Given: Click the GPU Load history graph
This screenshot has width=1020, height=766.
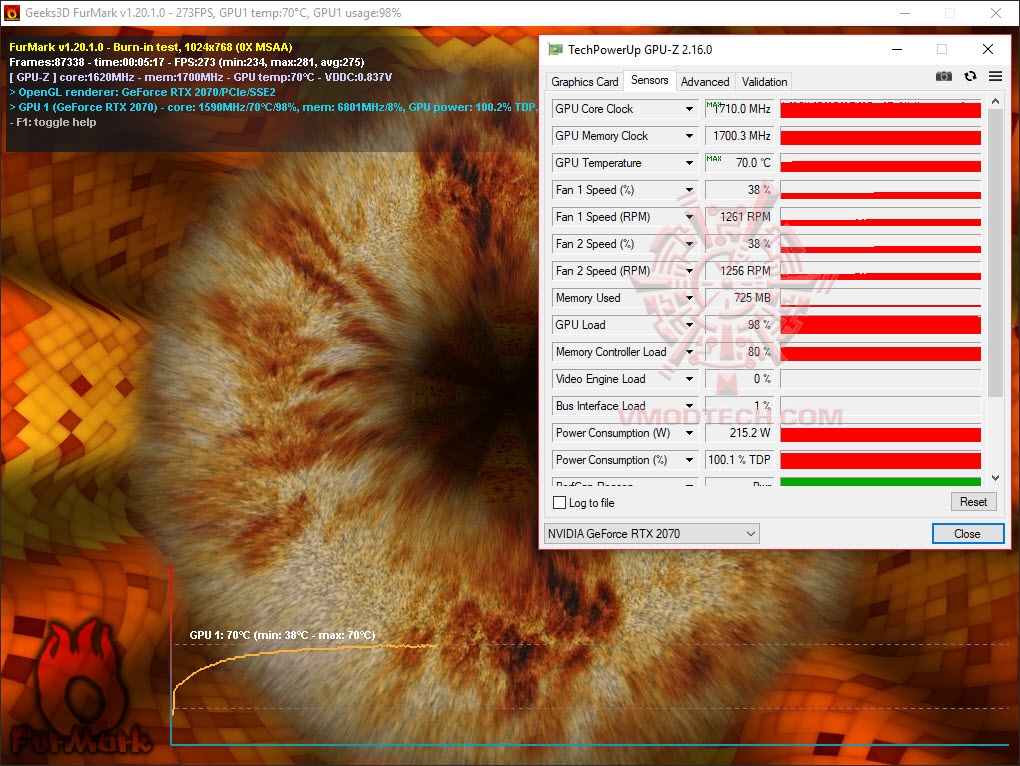Looking at the screenshot, I should pos(880,324).
